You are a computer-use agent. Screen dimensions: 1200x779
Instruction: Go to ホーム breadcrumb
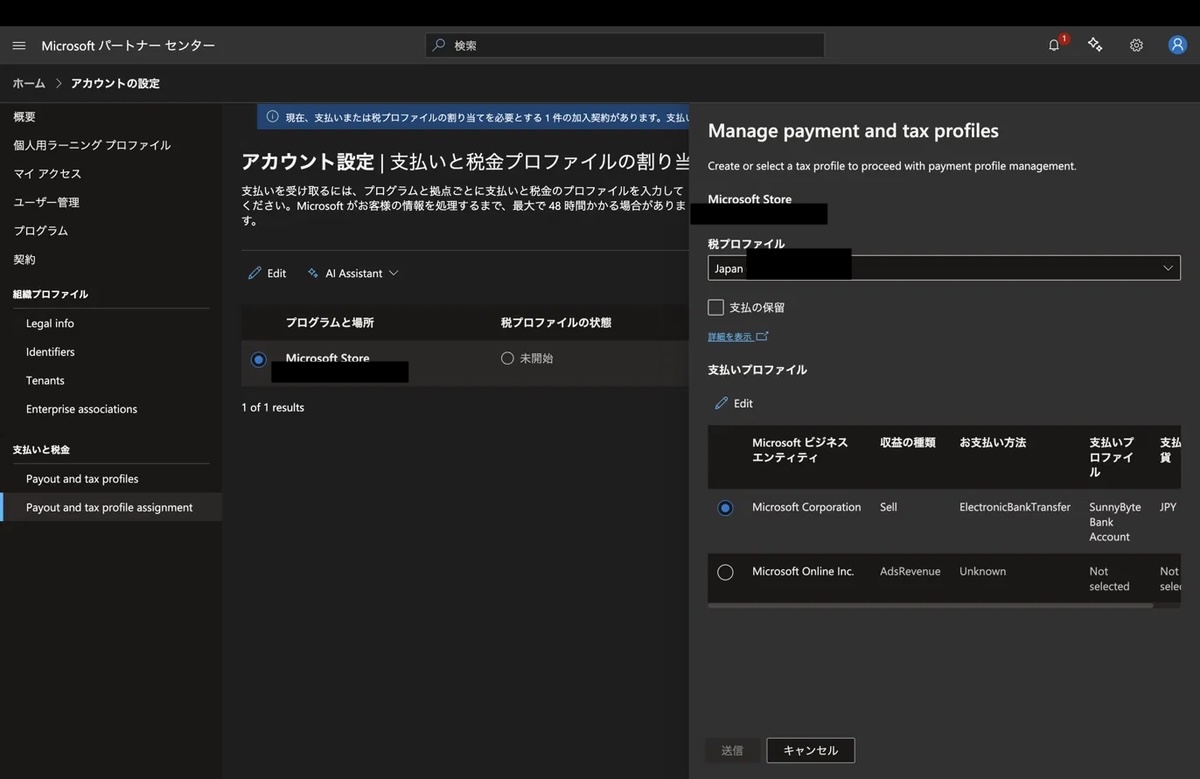[x=29, y=83]
